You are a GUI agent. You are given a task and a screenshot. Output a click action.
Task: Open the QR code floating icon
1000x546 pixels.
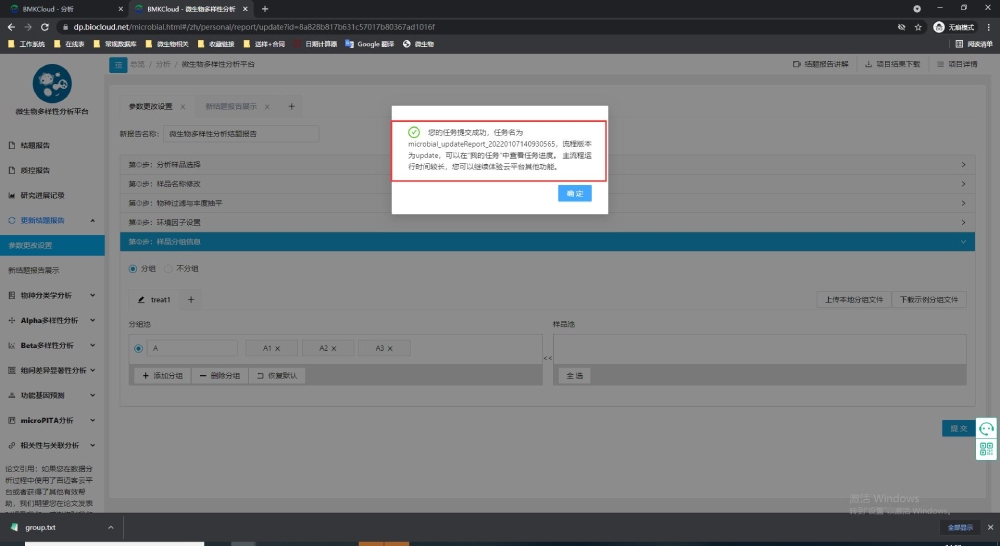[x=986, y=449]
